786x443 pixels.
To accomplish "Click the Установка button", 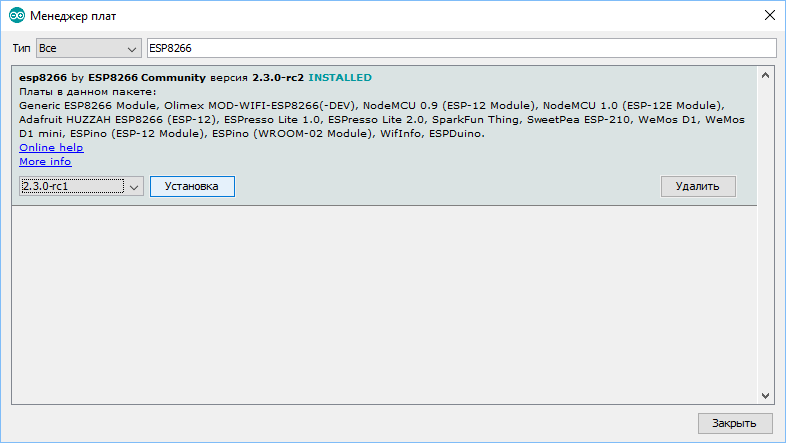I will click(x=192, y=186).
